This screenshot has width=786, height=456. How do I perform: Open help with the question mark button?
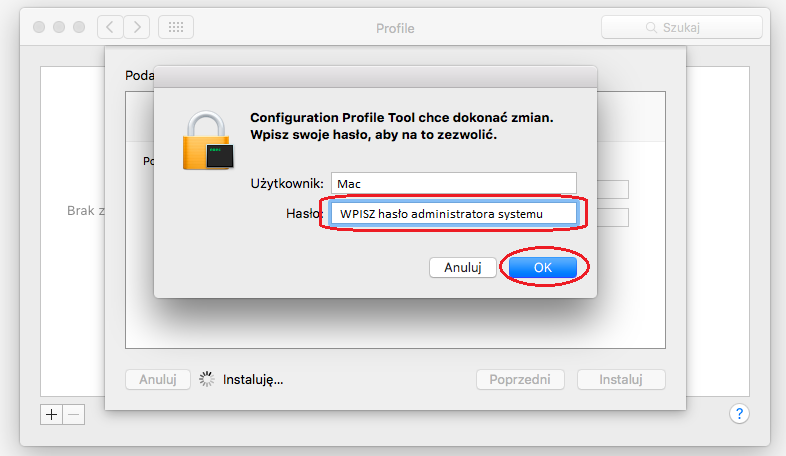coord(740,413)
